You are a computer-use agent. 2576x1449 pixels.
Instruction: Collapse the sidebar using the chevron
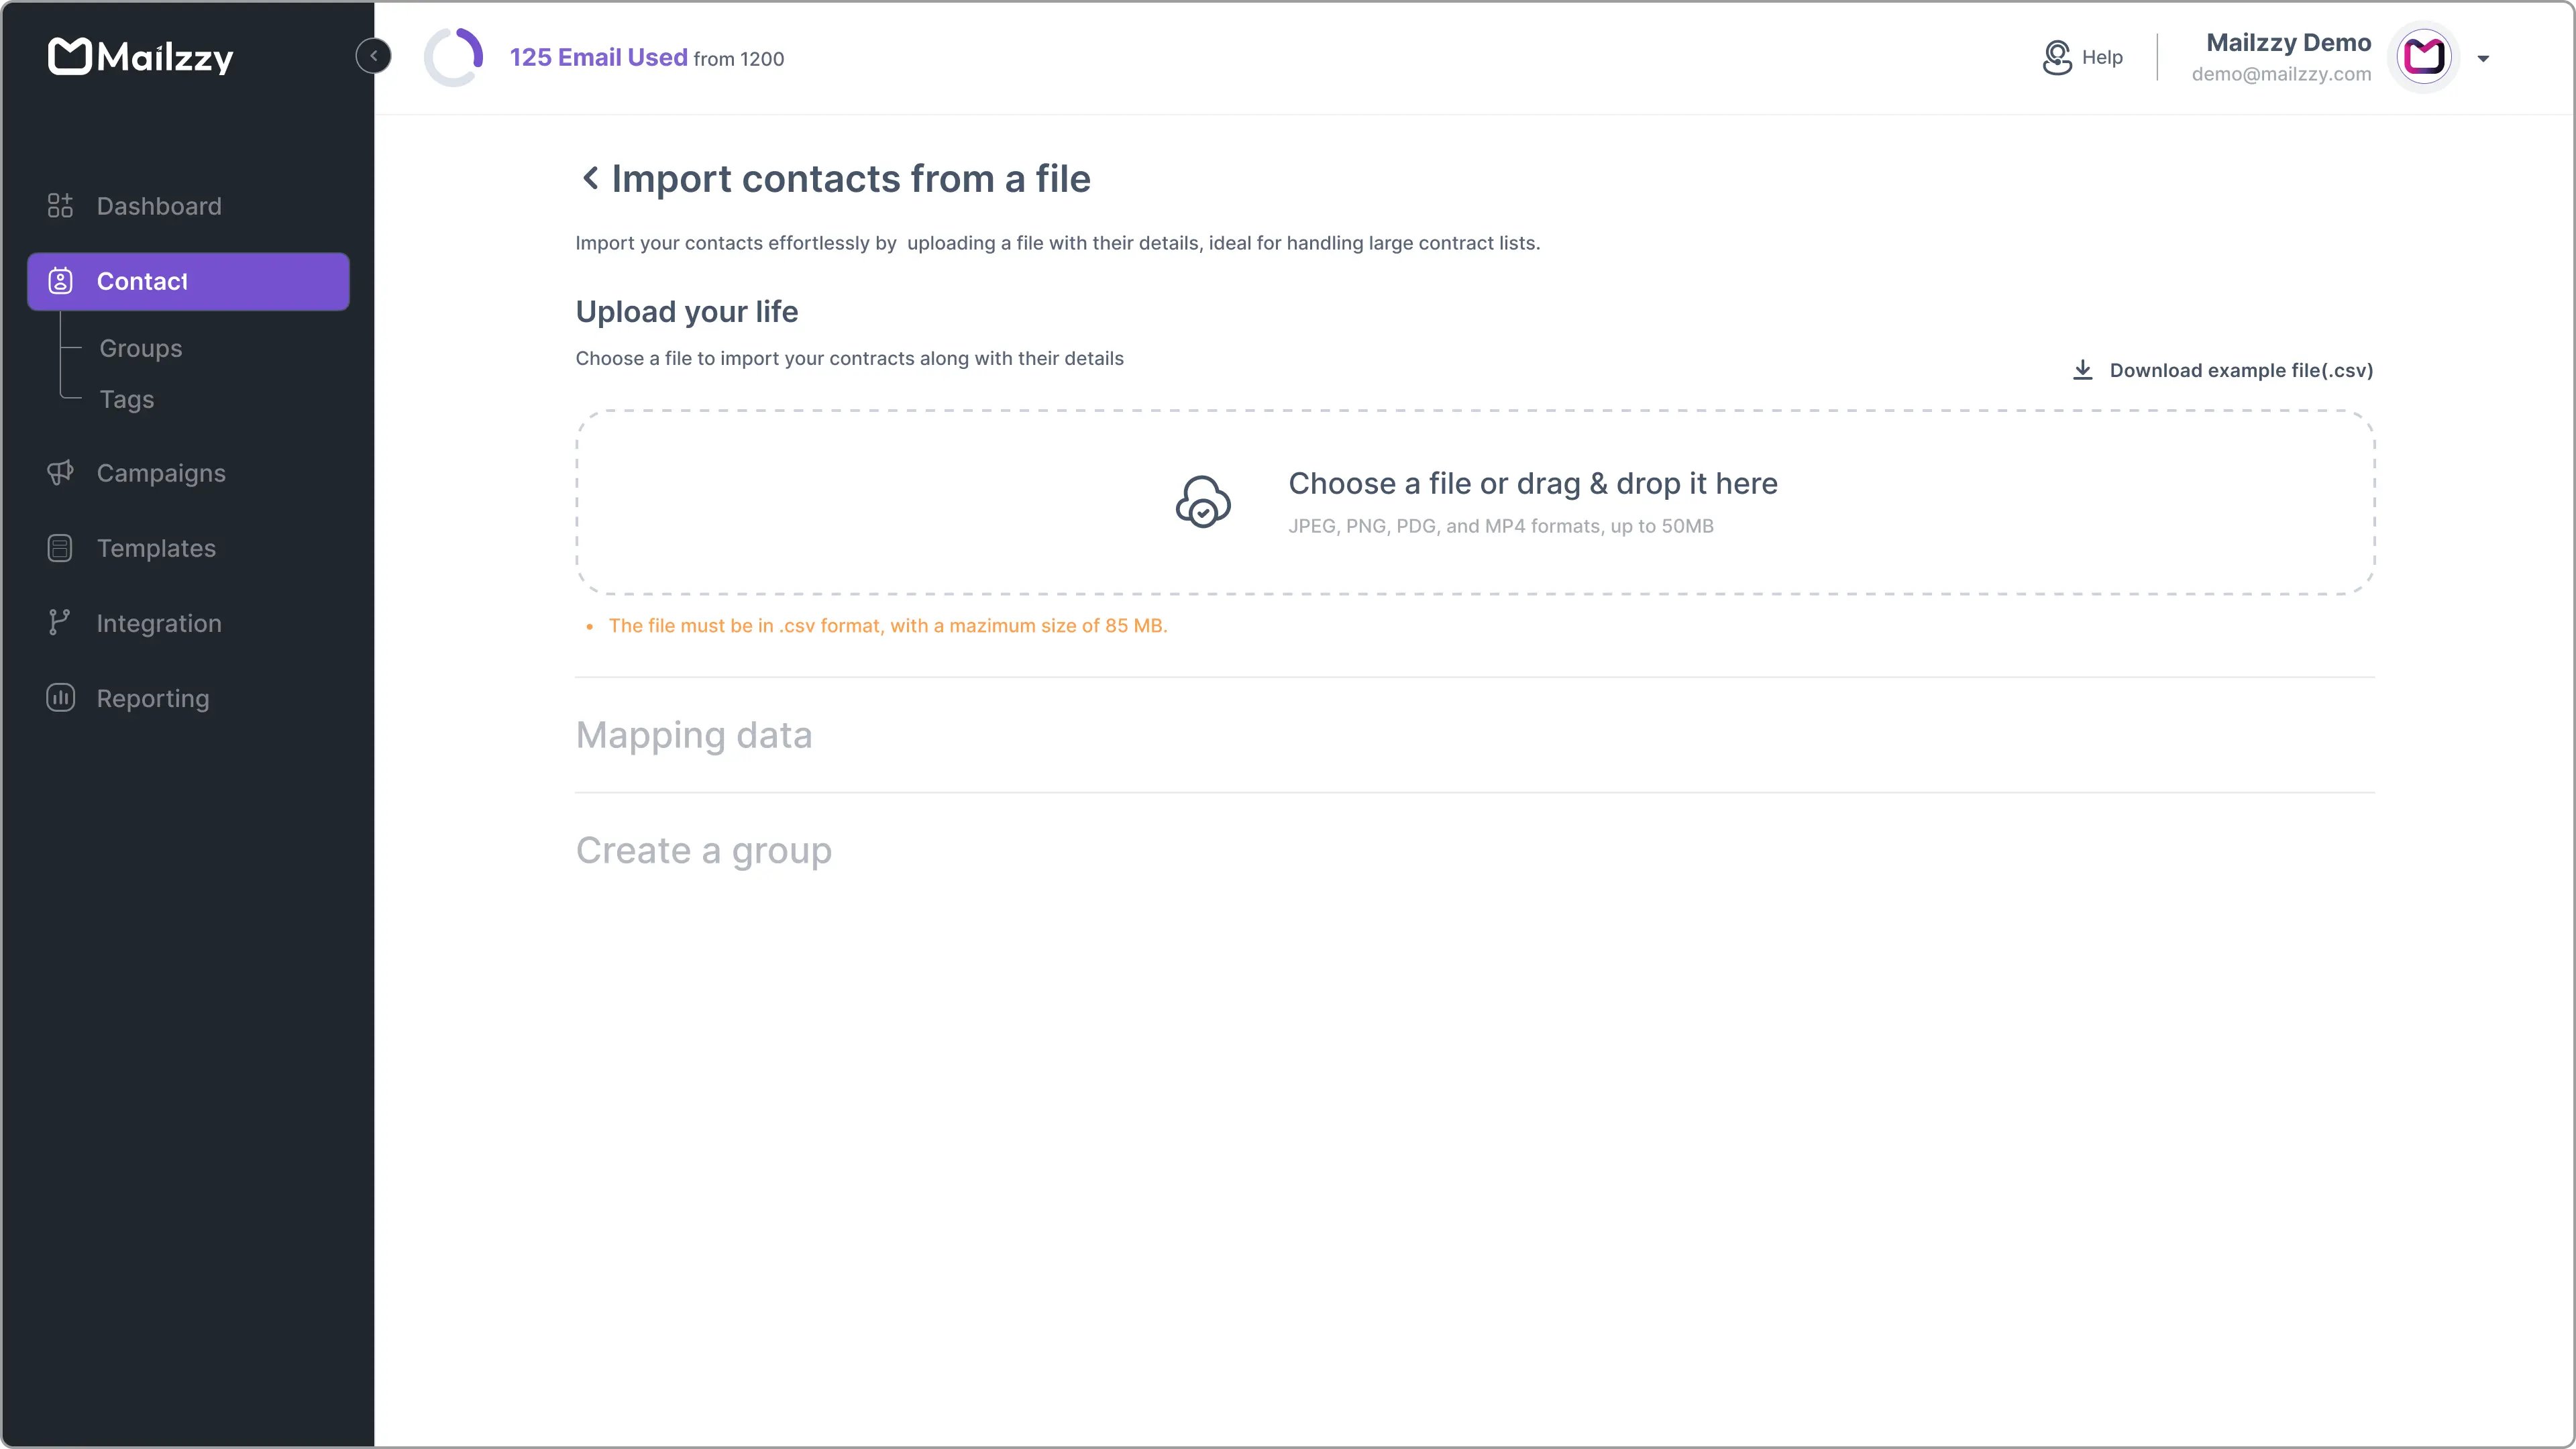pos(373,55)
